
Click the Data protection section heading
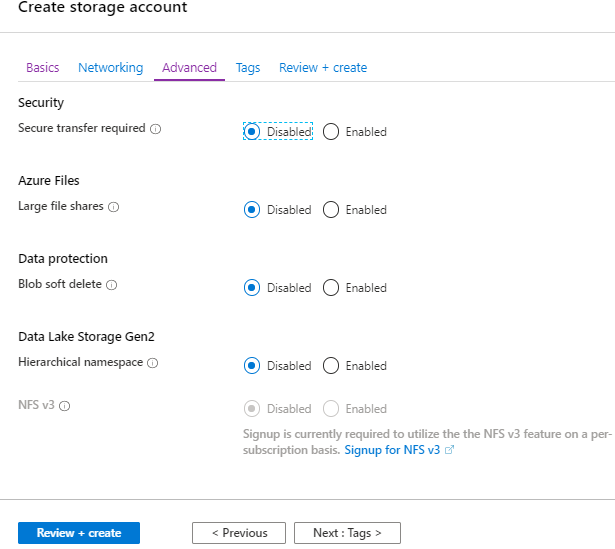point(63,259)
